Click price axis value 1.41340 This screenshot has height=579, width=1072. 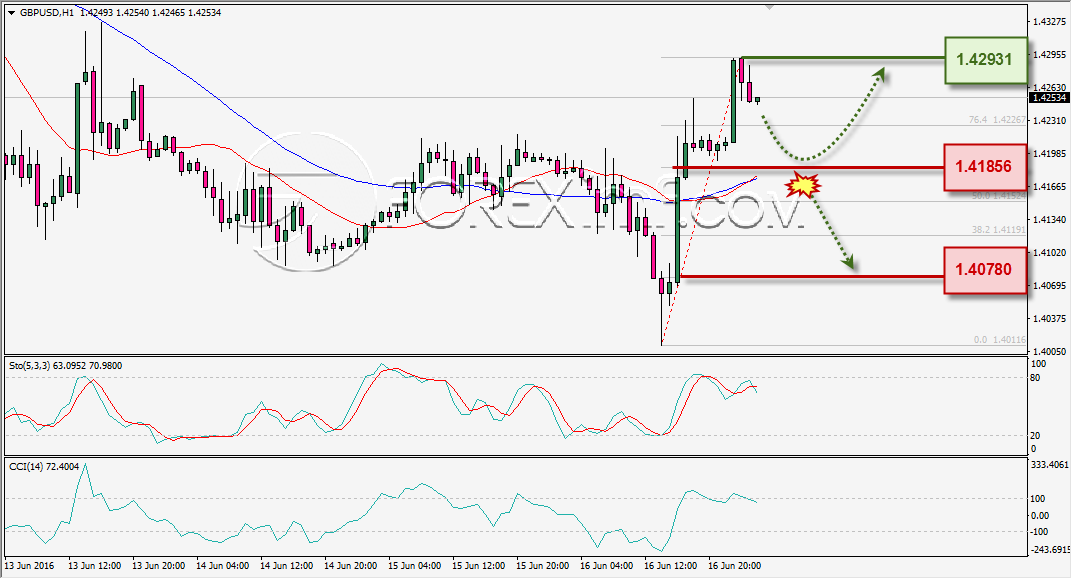click(x=1049, y=219)
